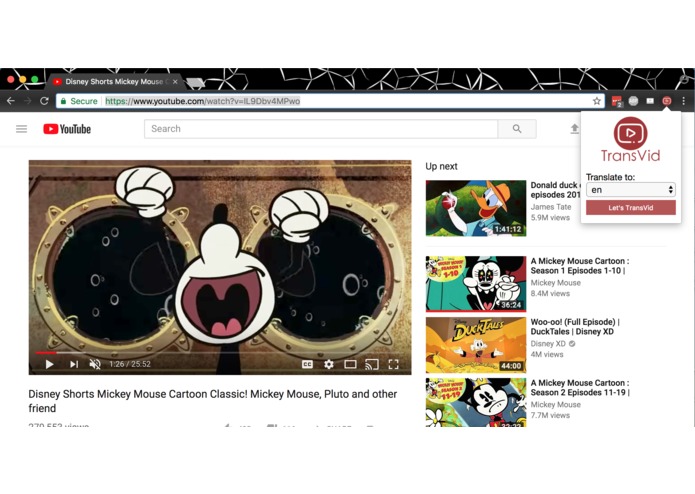Click the Up next heading

pos(441,166)
